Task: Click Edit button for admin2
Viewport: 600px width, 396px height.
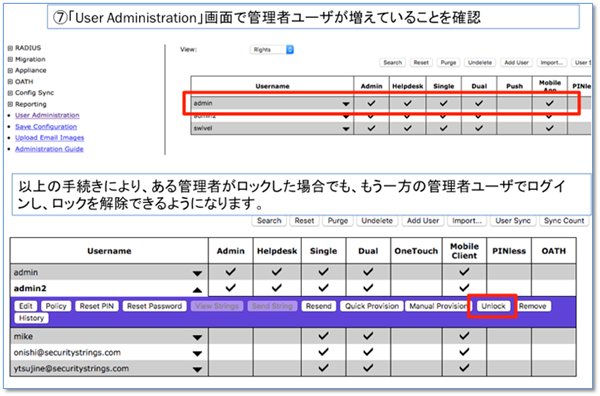Action: (x=26, y=306)
